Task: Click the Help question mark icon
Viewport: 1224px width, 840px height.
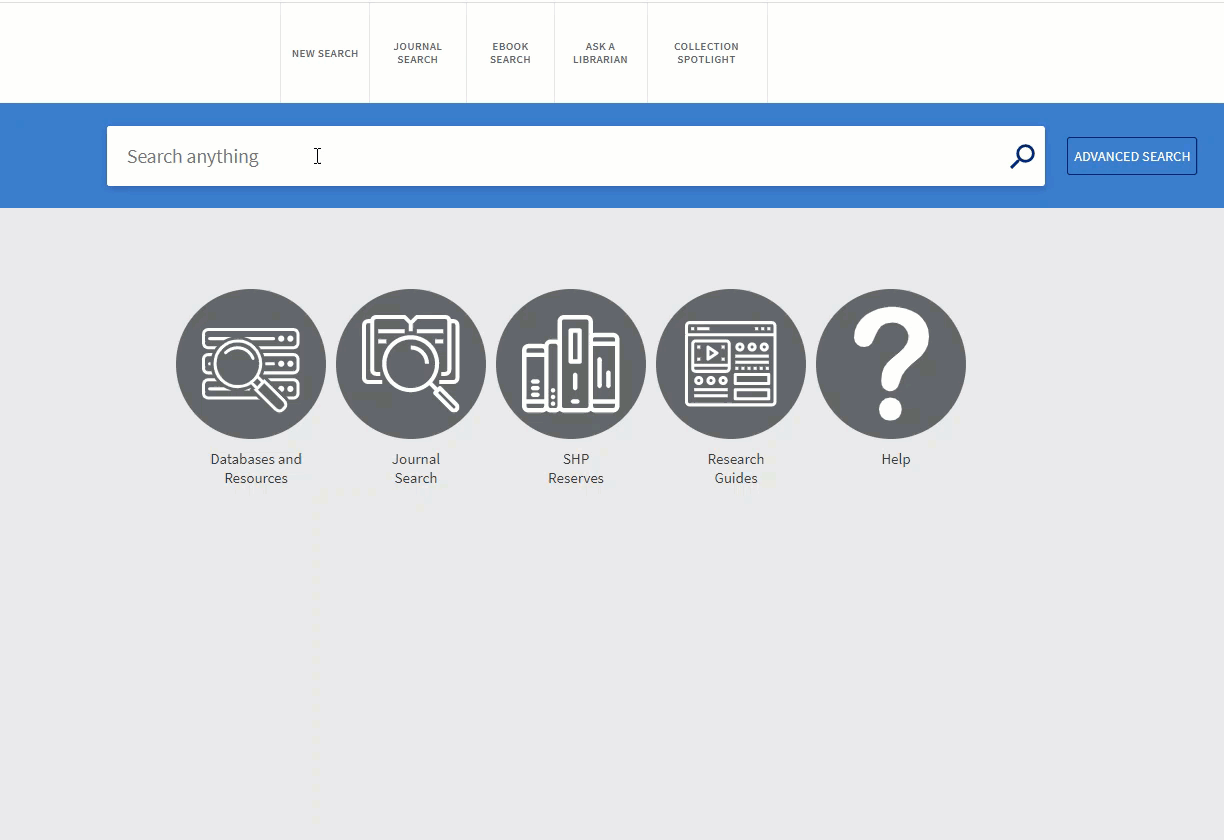Action: 891,364
